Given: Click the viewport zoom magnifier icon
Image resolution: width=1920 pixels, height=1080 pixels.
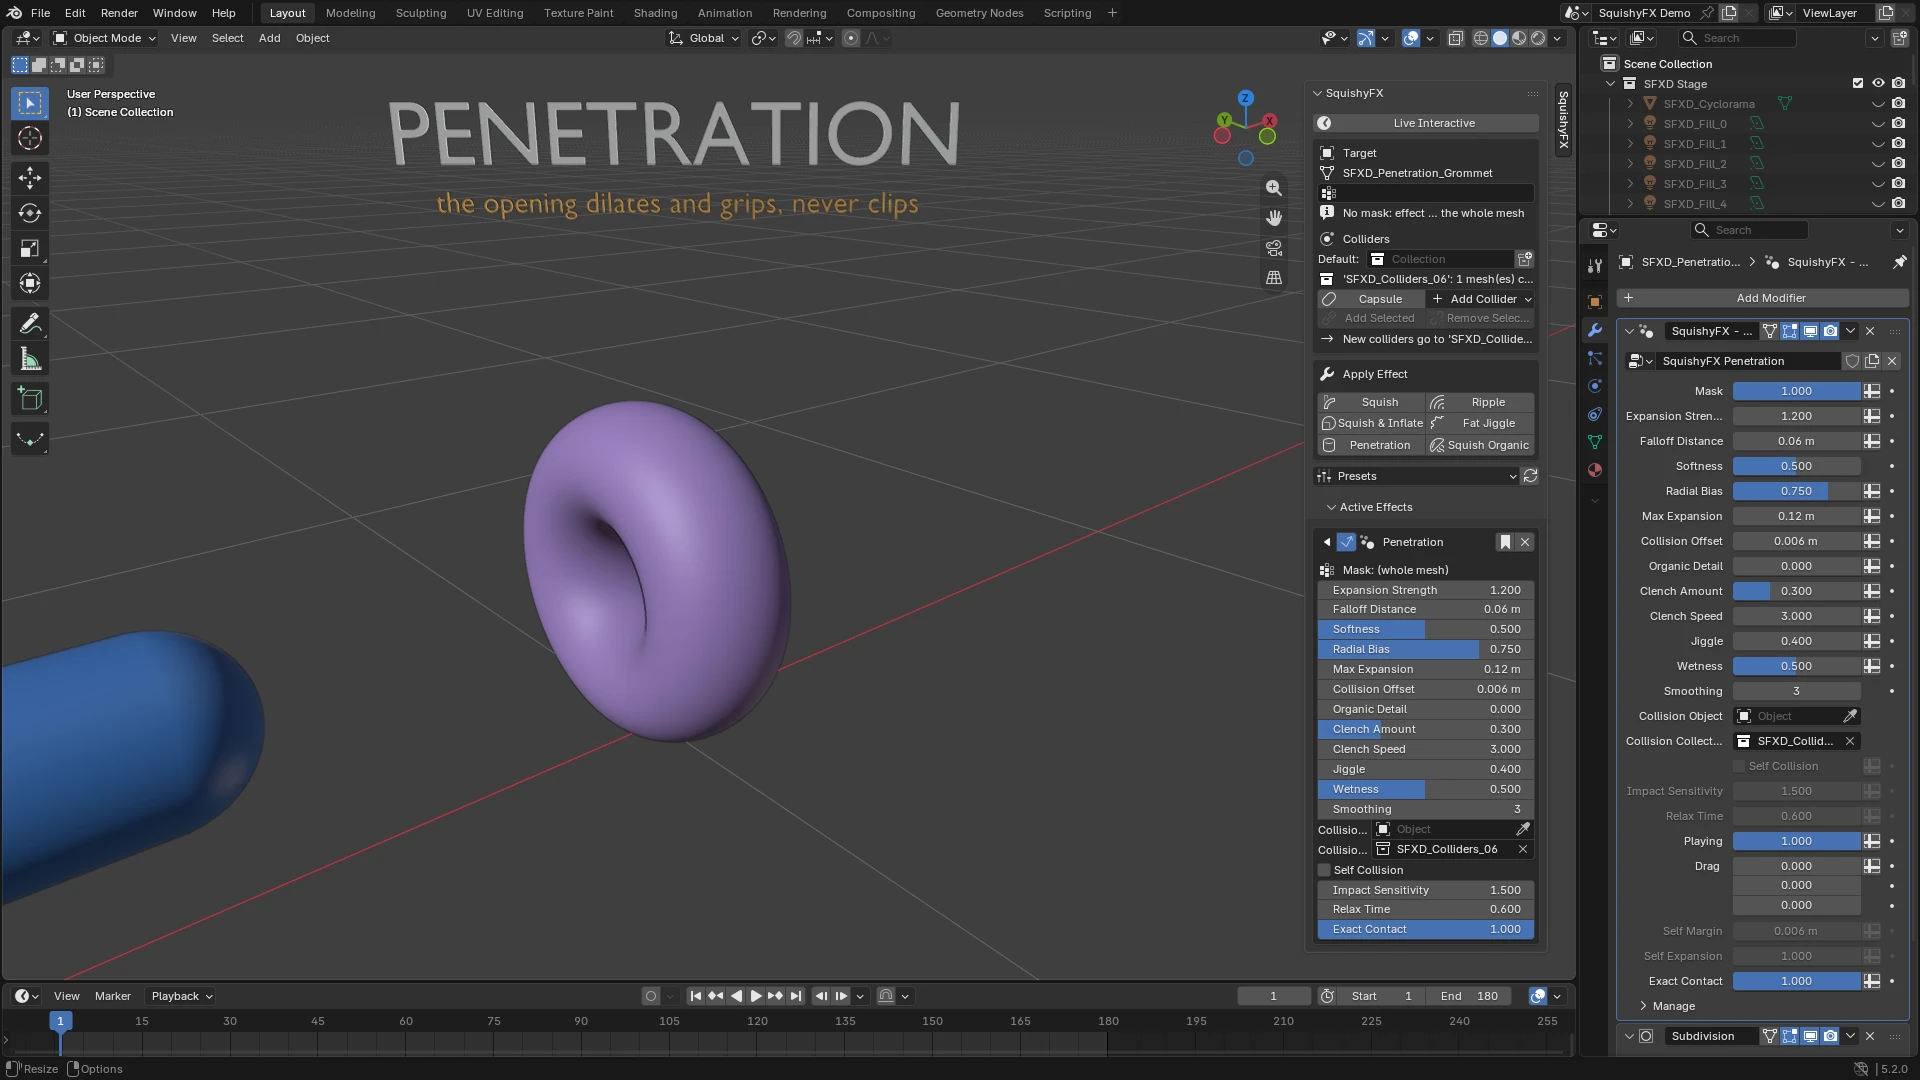Looking at the screenshot, I should coord(1274,188).
